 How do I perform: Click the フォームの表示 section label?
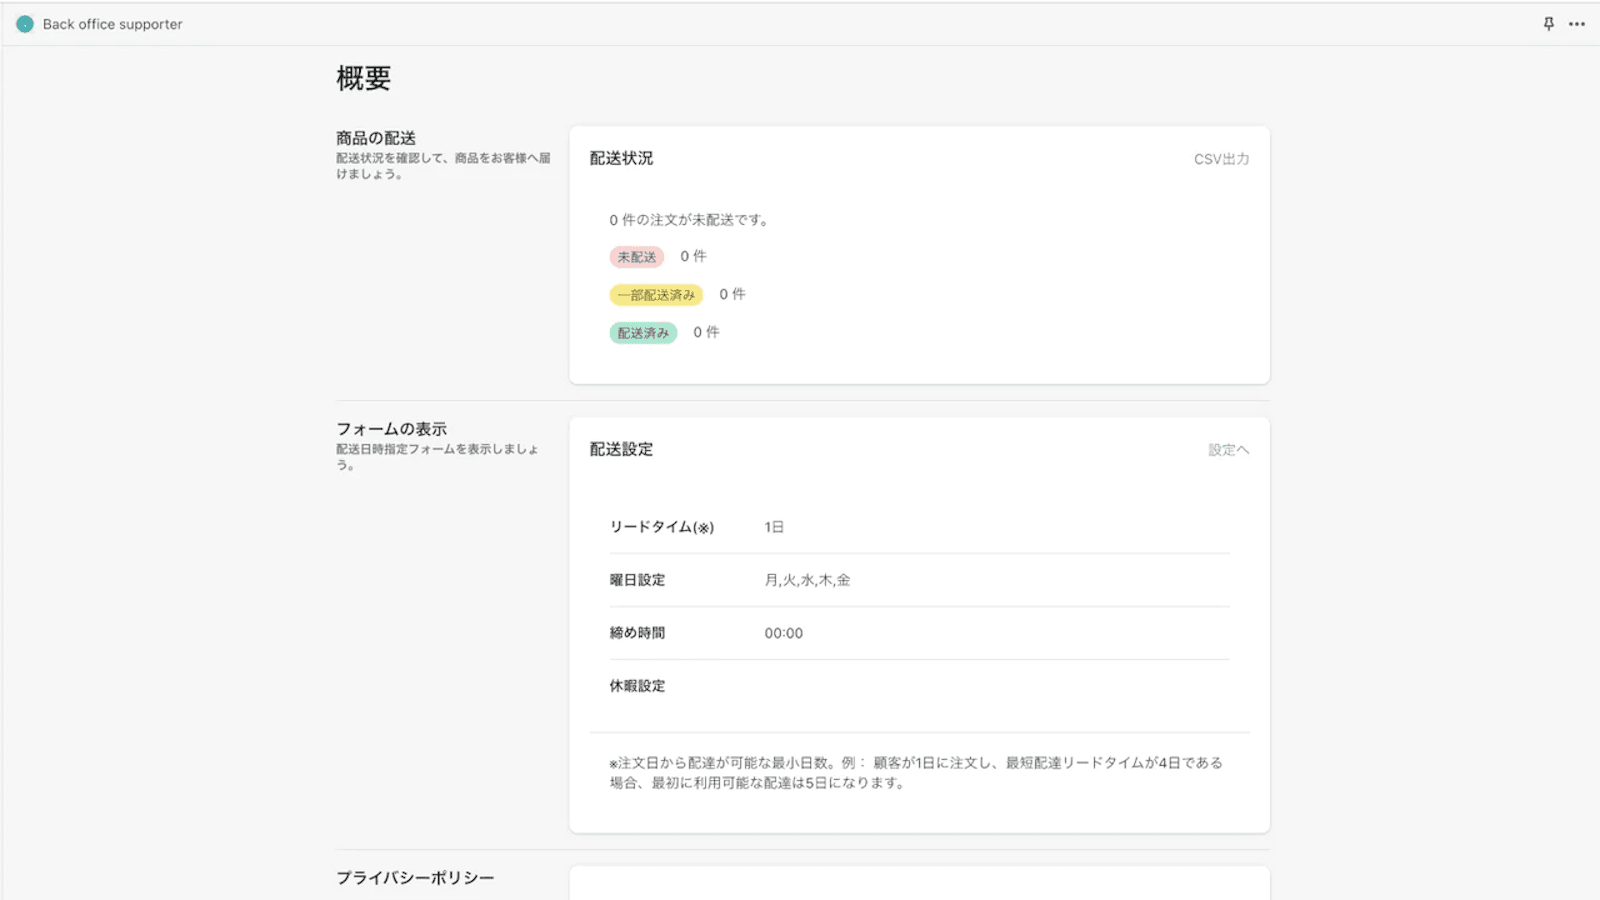coord(391,428)
